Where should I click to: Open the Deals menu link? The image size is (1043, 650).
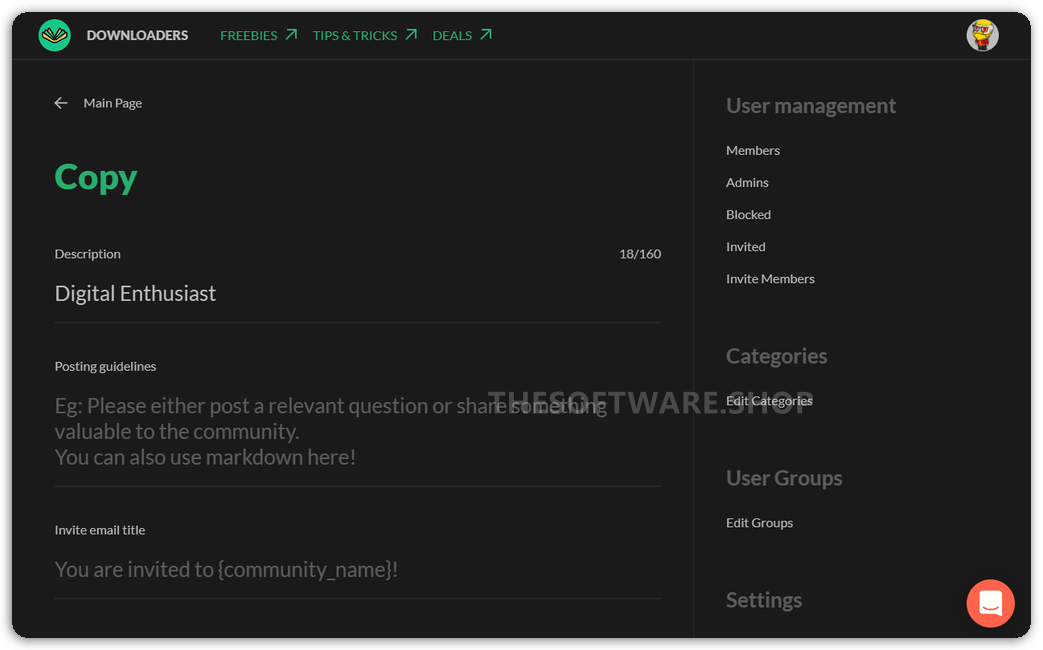pyautogui.click(x=452, y=35)
